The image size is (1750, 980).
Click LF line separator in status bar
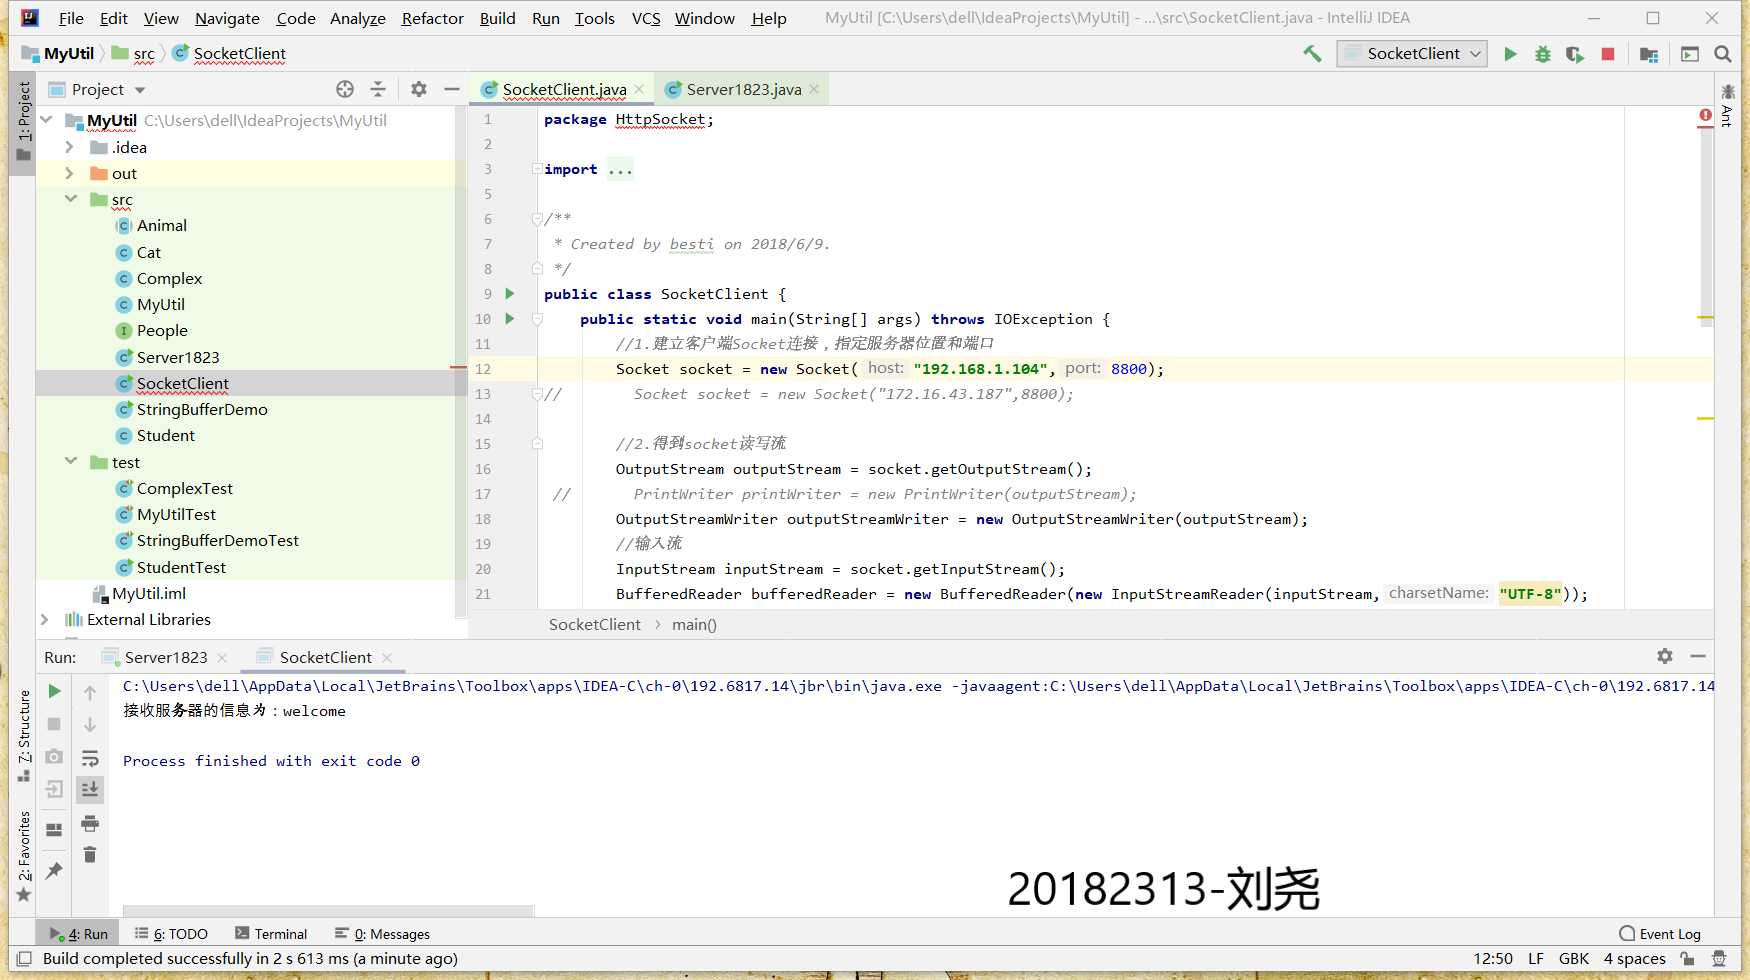[1536, 959]
